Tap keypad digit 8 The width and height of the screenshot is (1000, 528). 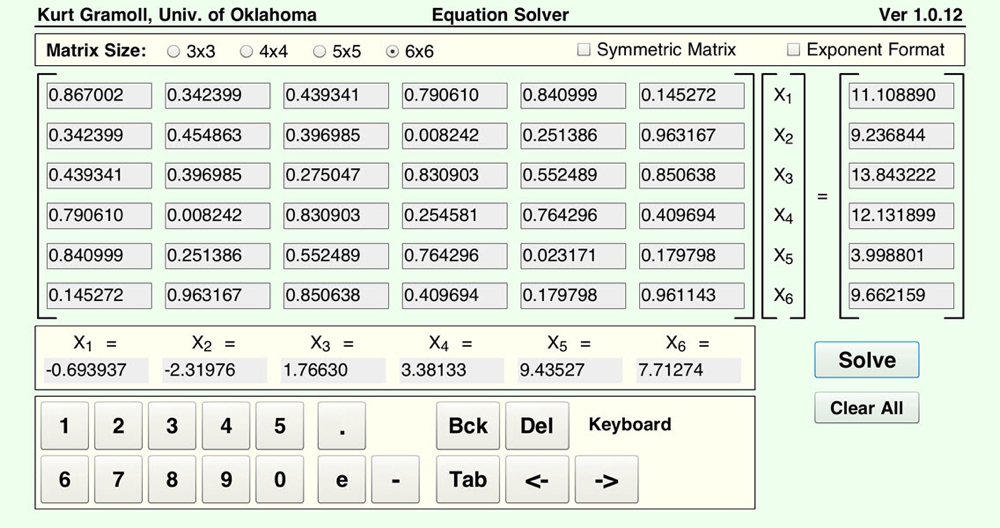pos(172,479)
